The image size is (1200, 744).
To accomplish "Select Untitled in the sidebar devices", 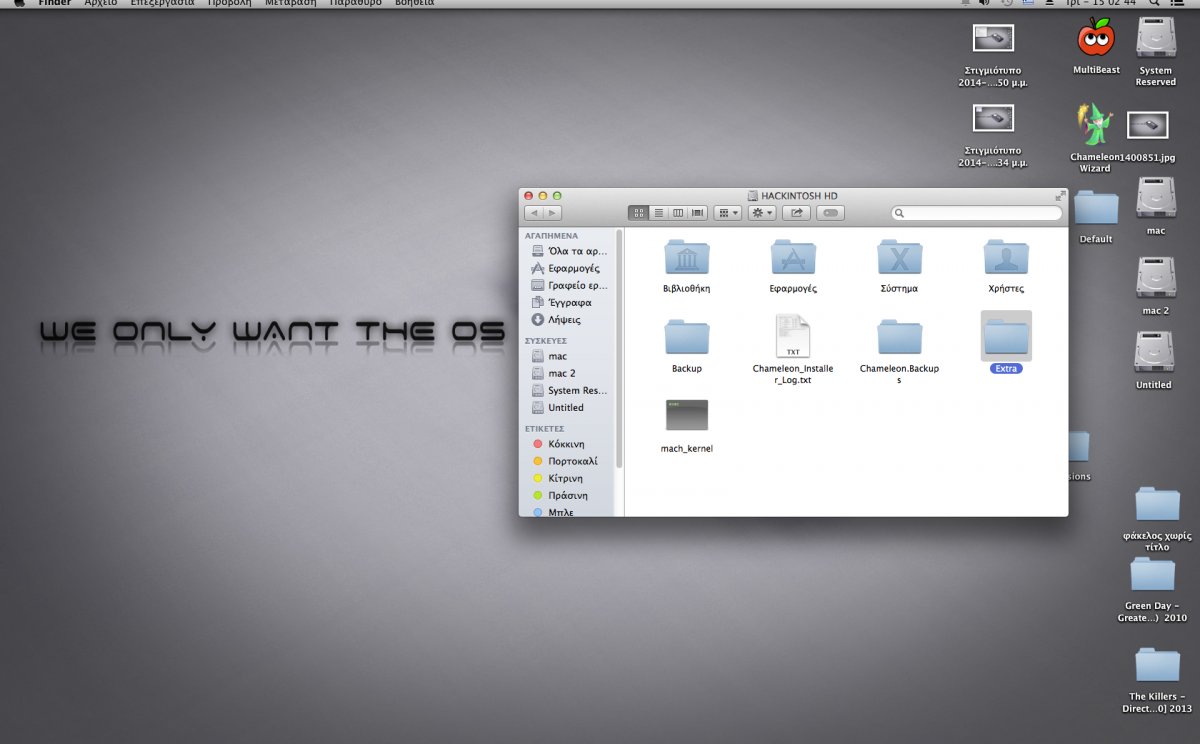I will [557, 408].
